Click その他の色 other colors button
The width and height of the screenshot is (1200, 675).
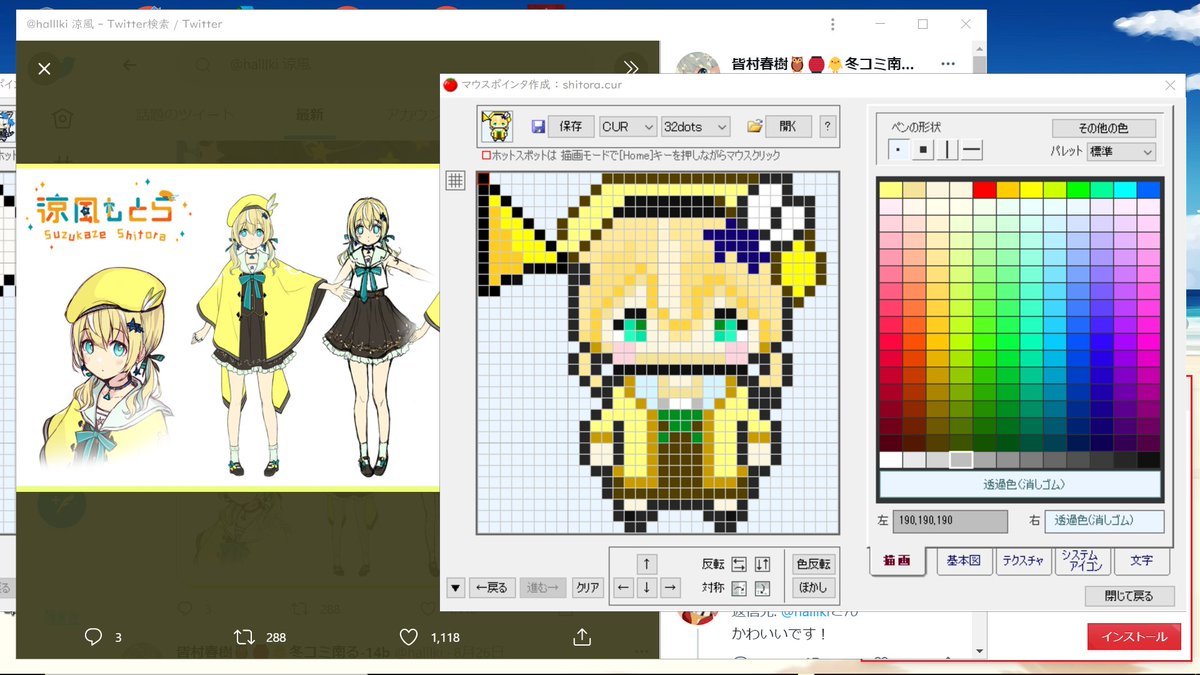point(1103,128)
